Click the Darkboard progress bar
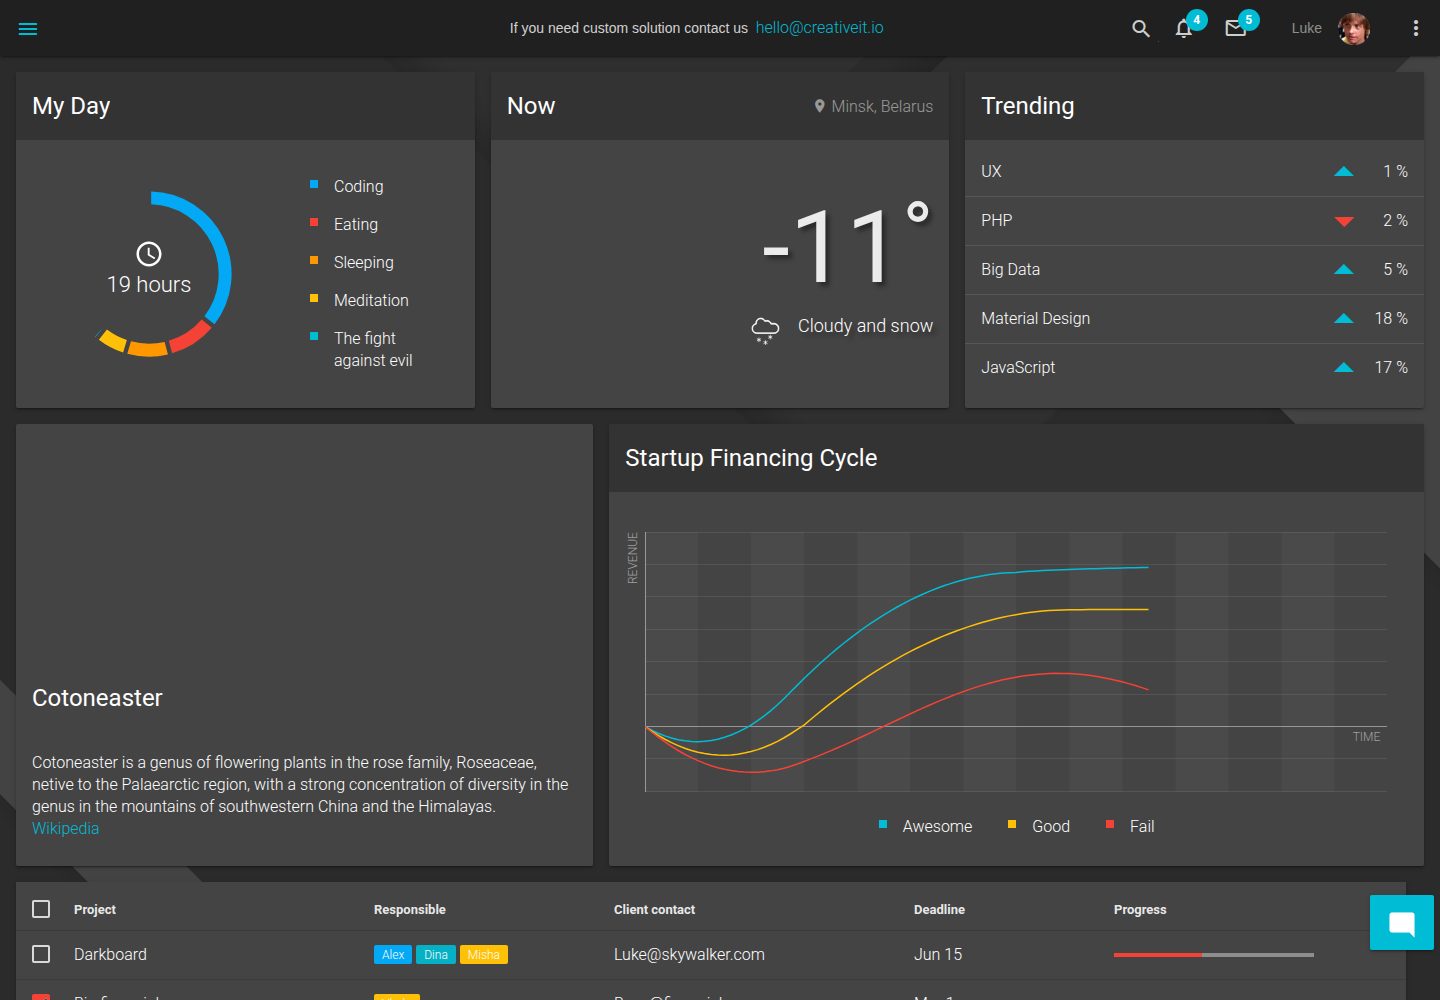This screenshot has width=1440, height=1000. coord(1214,955)
